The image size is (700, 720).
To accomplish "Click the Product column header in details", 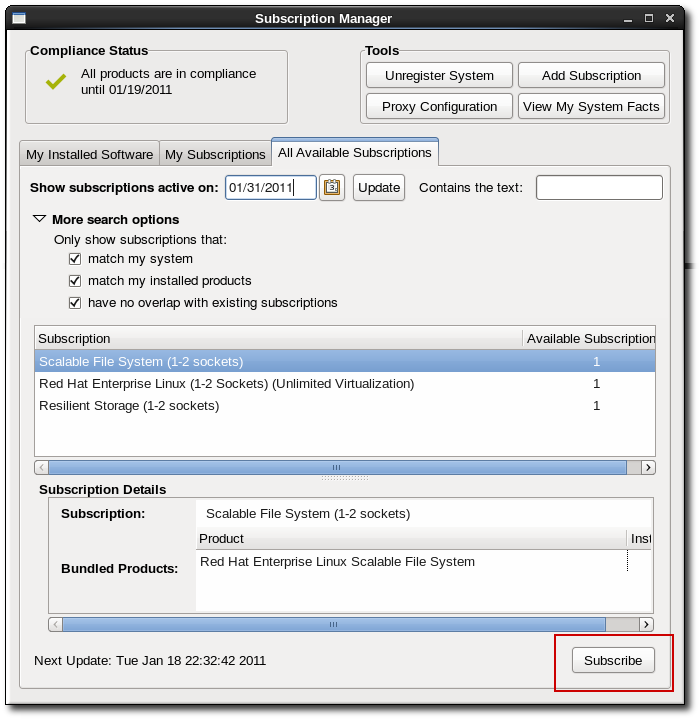I will 412,538.
